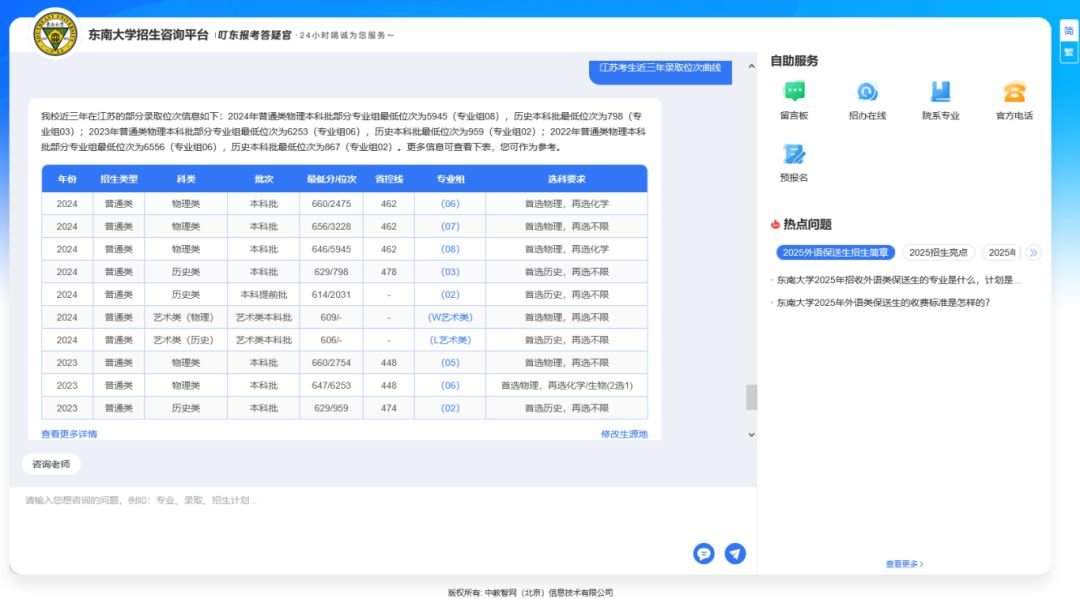Click the 热点问题 heading
This screenshot has height=599, width=1080.
point(807,224)
